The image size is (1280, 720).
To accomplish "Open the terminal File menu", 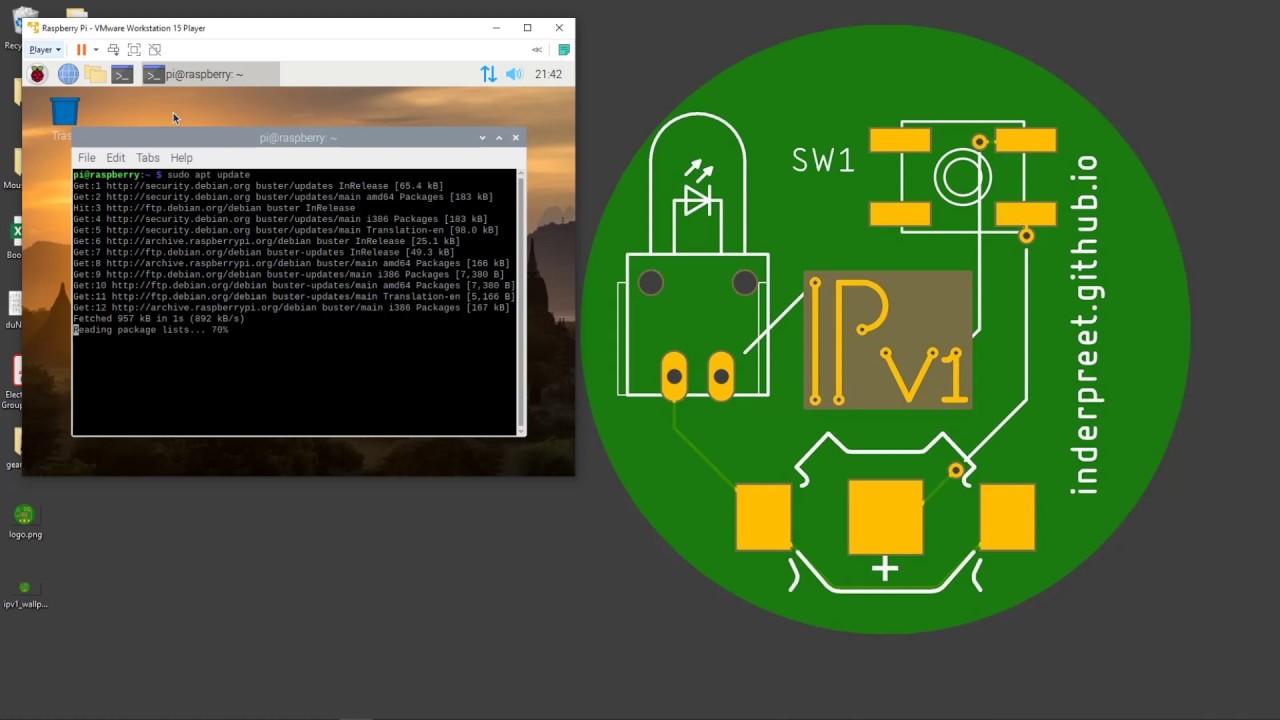I will tap(87, 158).
